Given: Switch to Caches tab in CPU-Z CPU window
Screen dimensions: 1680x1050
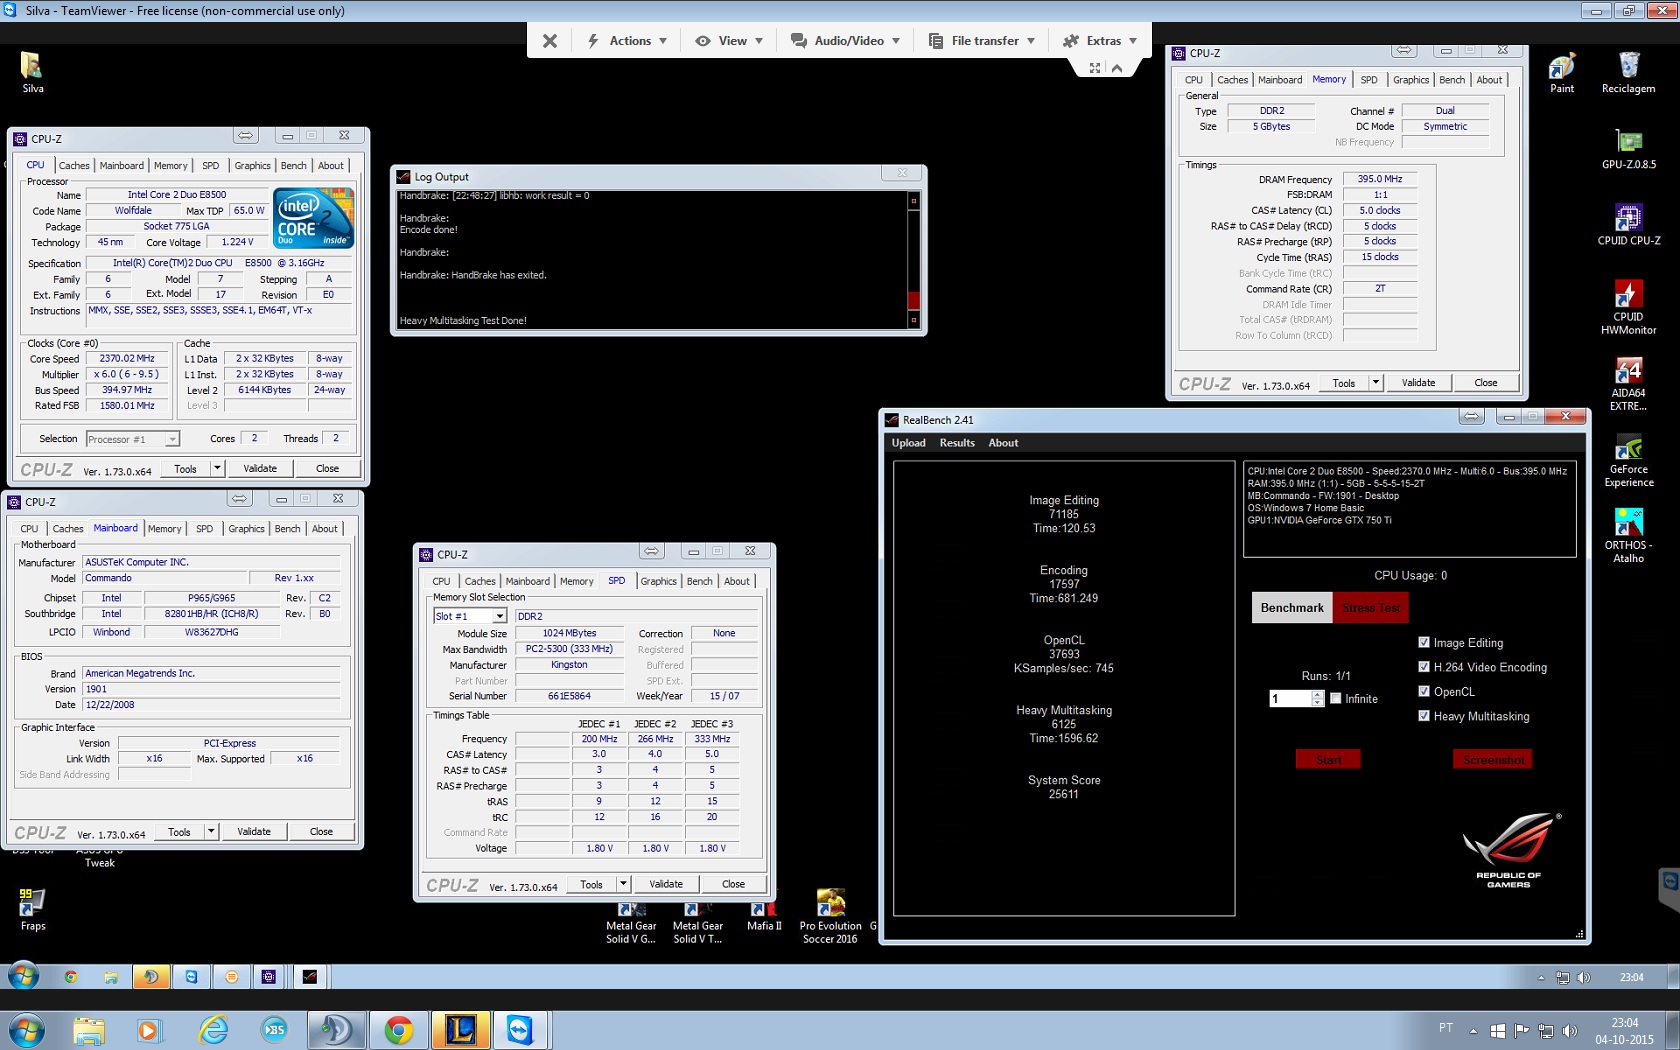Looking at the screenshot, I should point(73,166).
